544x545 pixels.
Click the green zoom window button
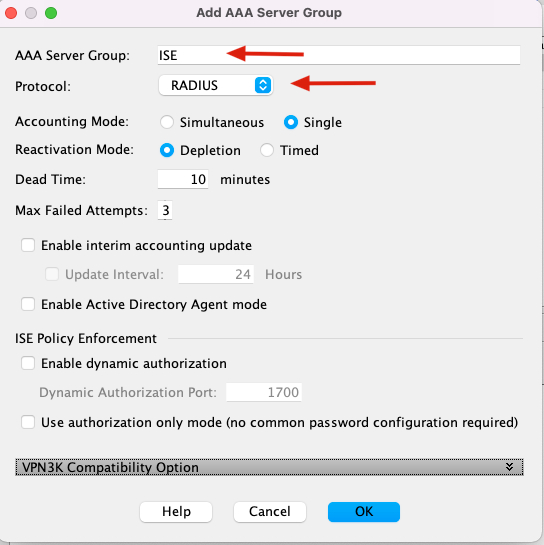click(x=51, y=13)
